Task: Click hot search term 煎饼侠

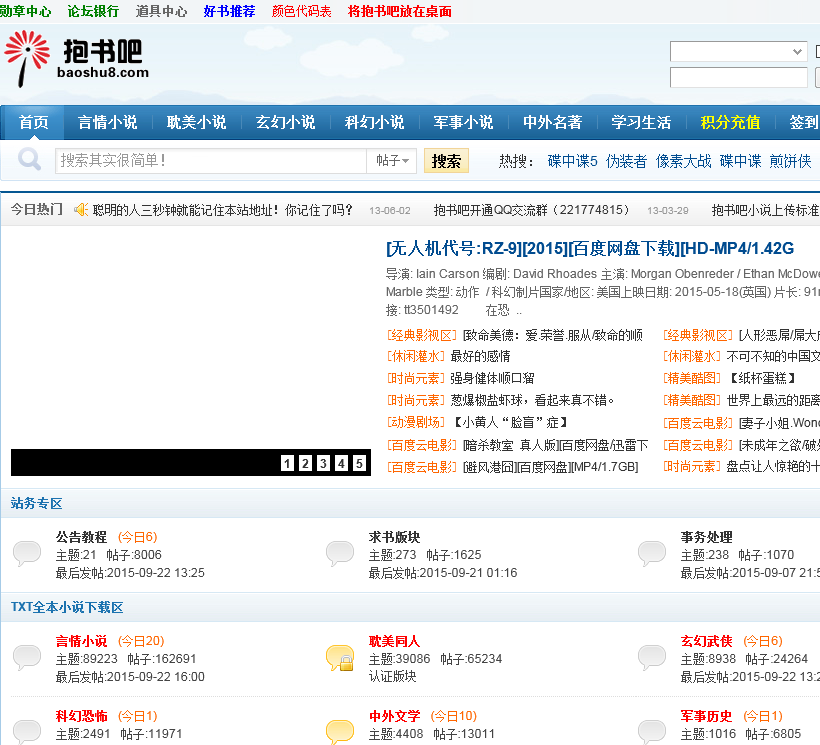Action: pos(790,161)
